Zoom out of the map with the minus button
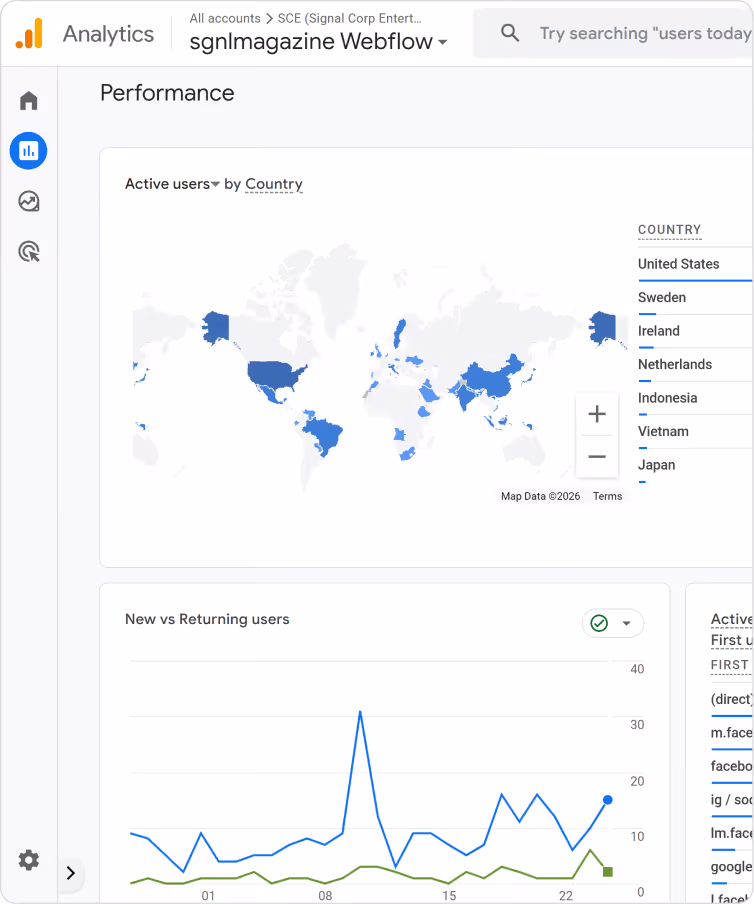This screenshot has height=904, width=754. click(597, 457)
